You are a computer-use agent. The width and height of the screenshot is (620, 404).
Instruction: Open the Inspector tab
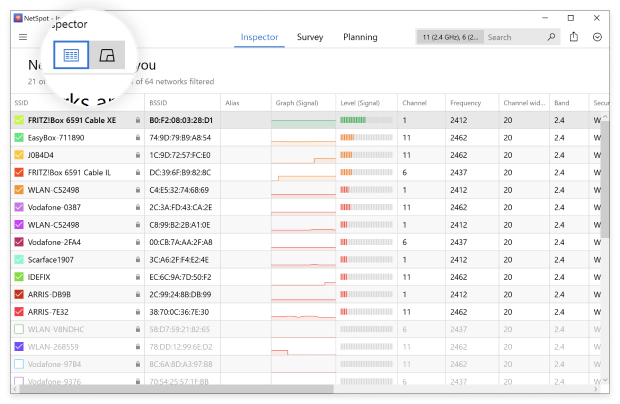pyautogui.click(x=259, y=37)
